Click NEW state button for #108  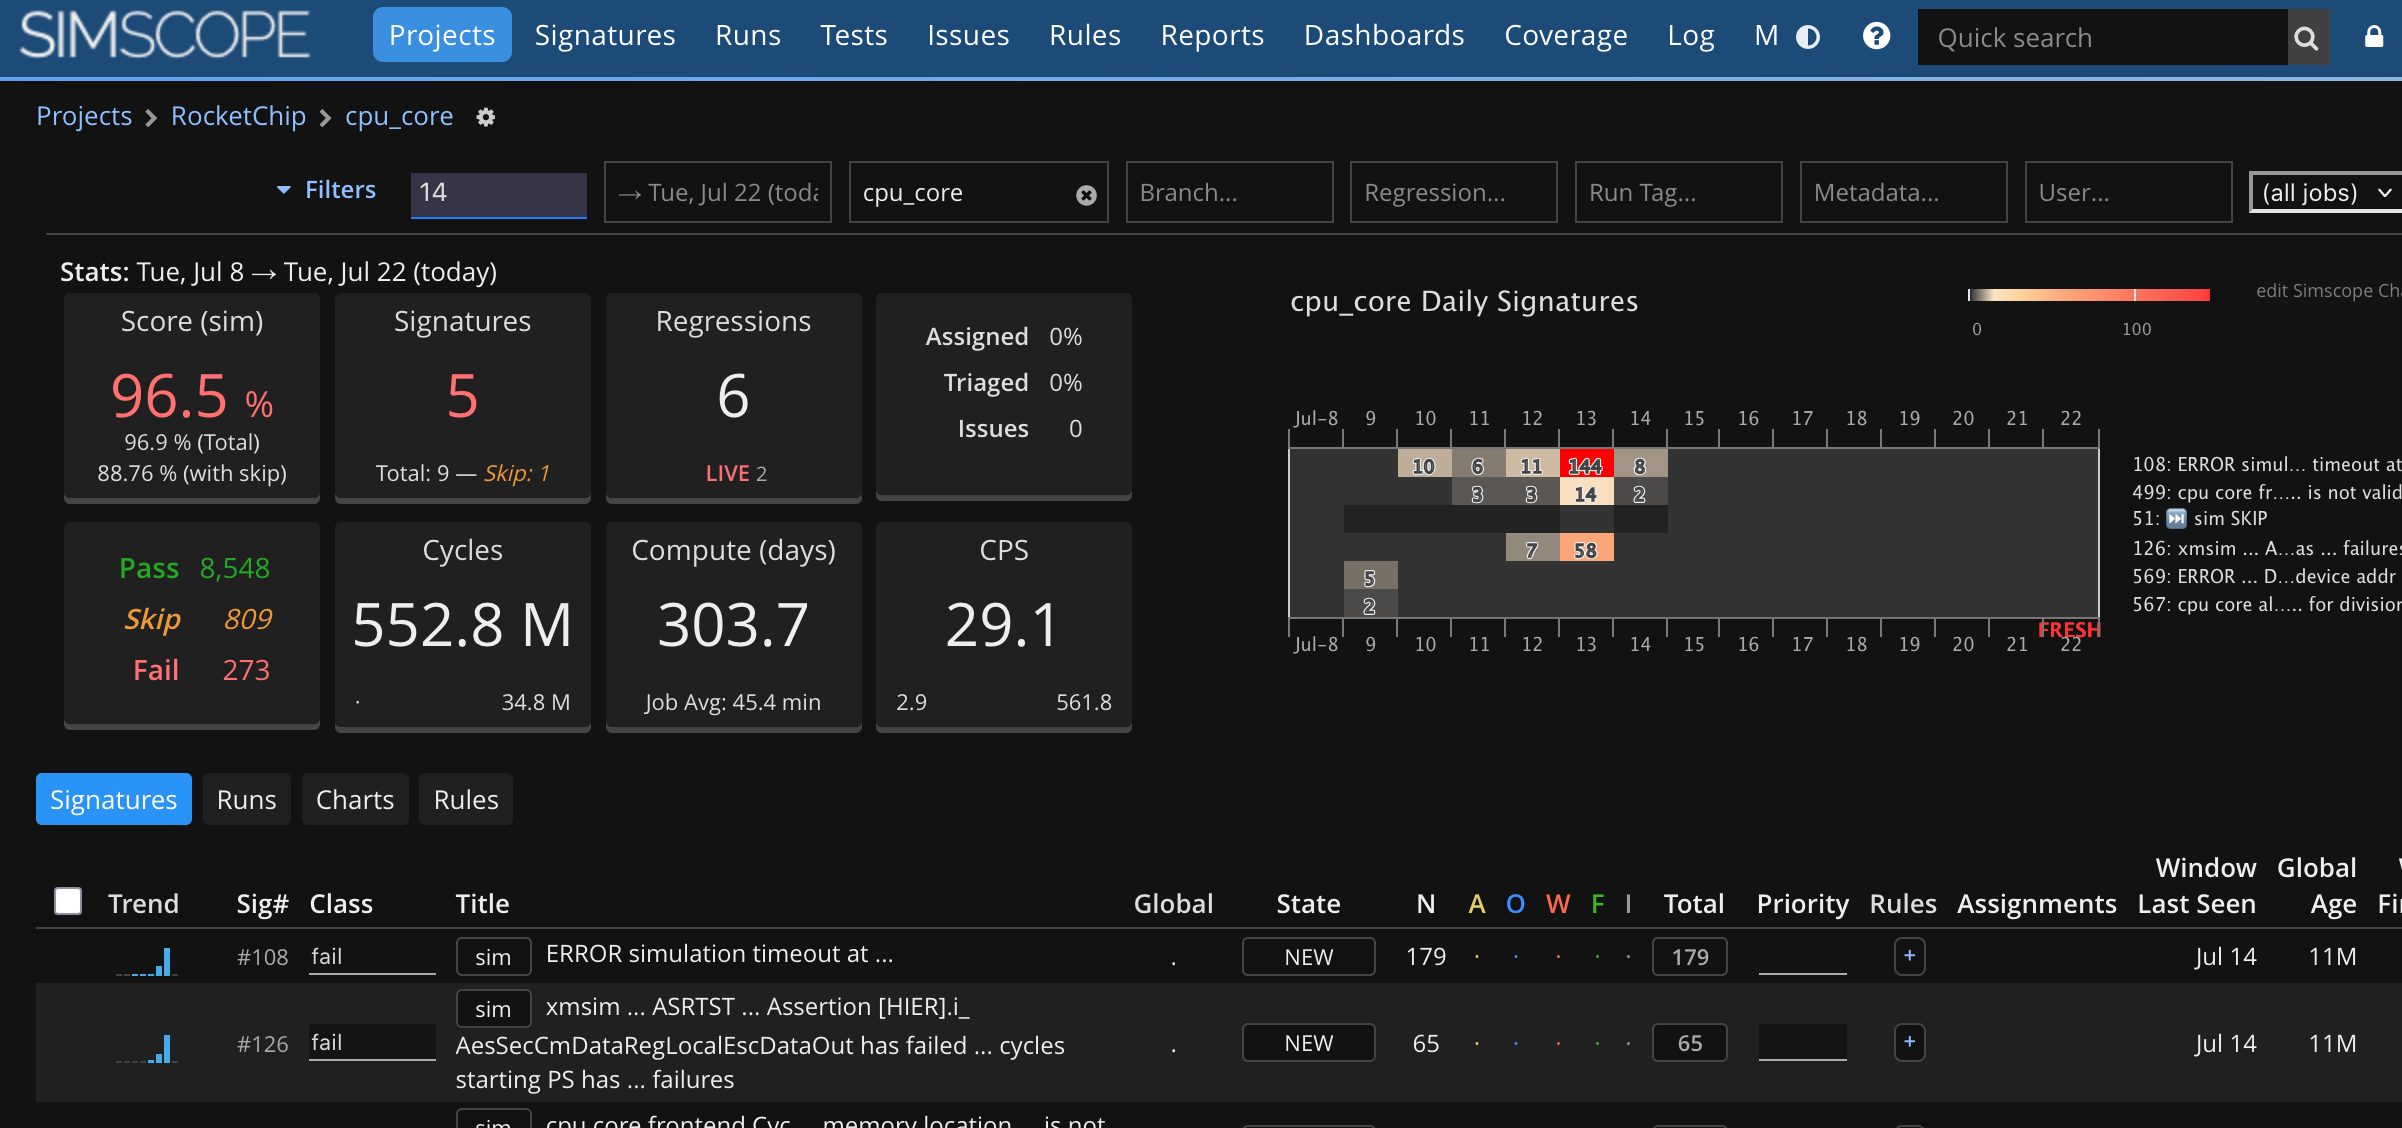[x=1308, y=957]
